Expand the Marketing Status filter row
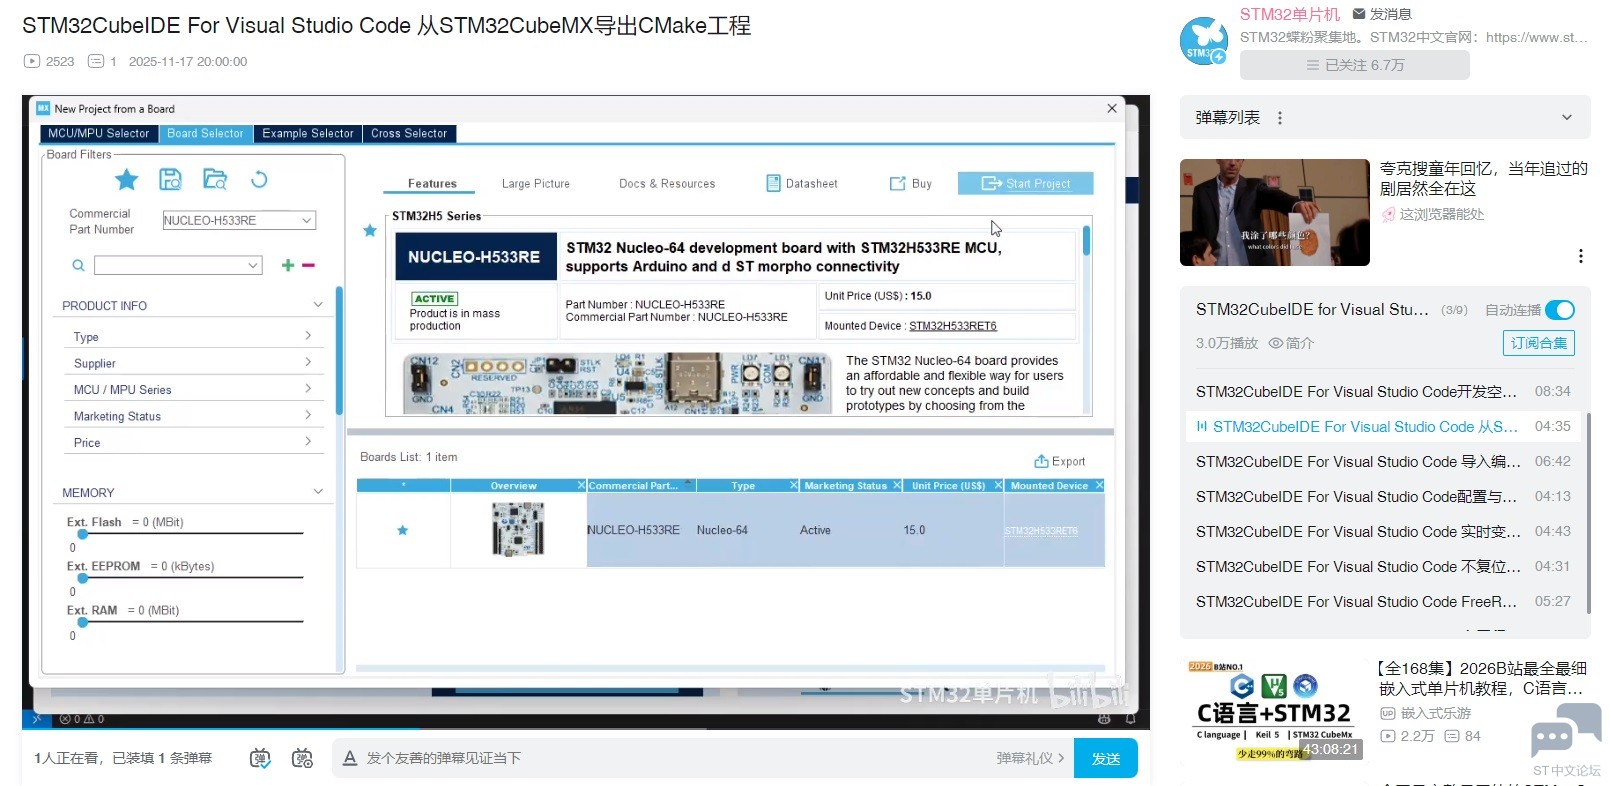Screen dimensions: 1610x786 tap(196, 416)
